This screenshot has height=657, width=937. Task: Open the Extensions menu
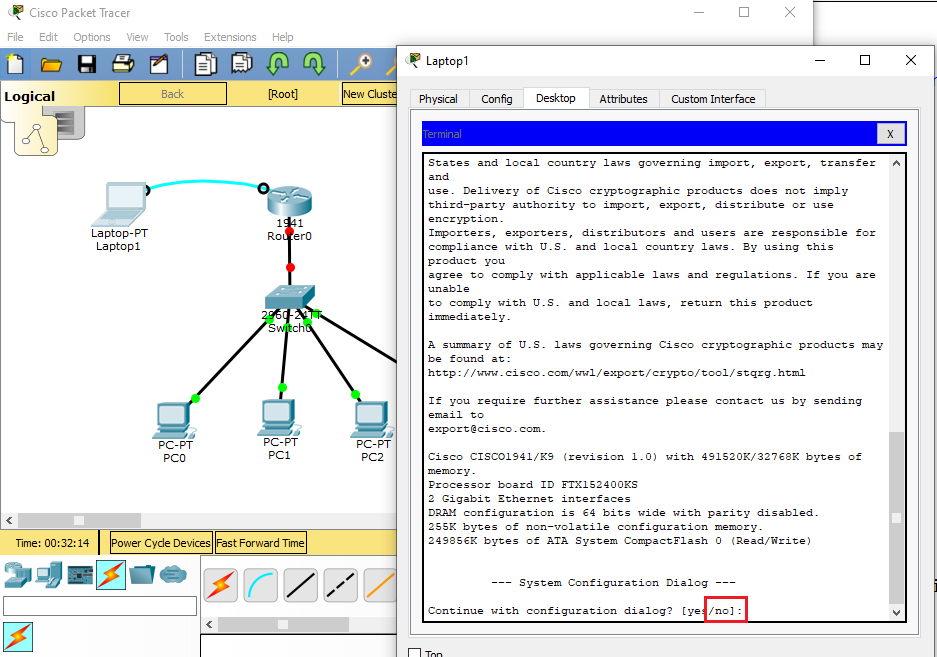230,37
